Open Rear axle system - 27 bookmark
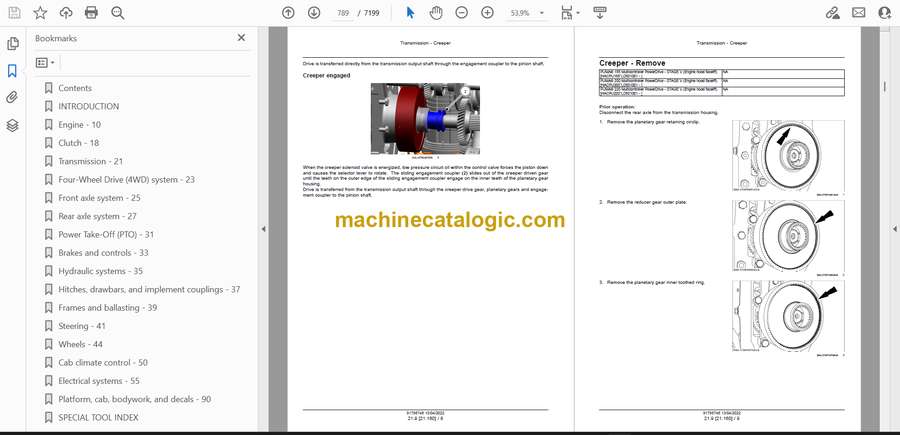This screenshot has width=900, height=435. 98,216
